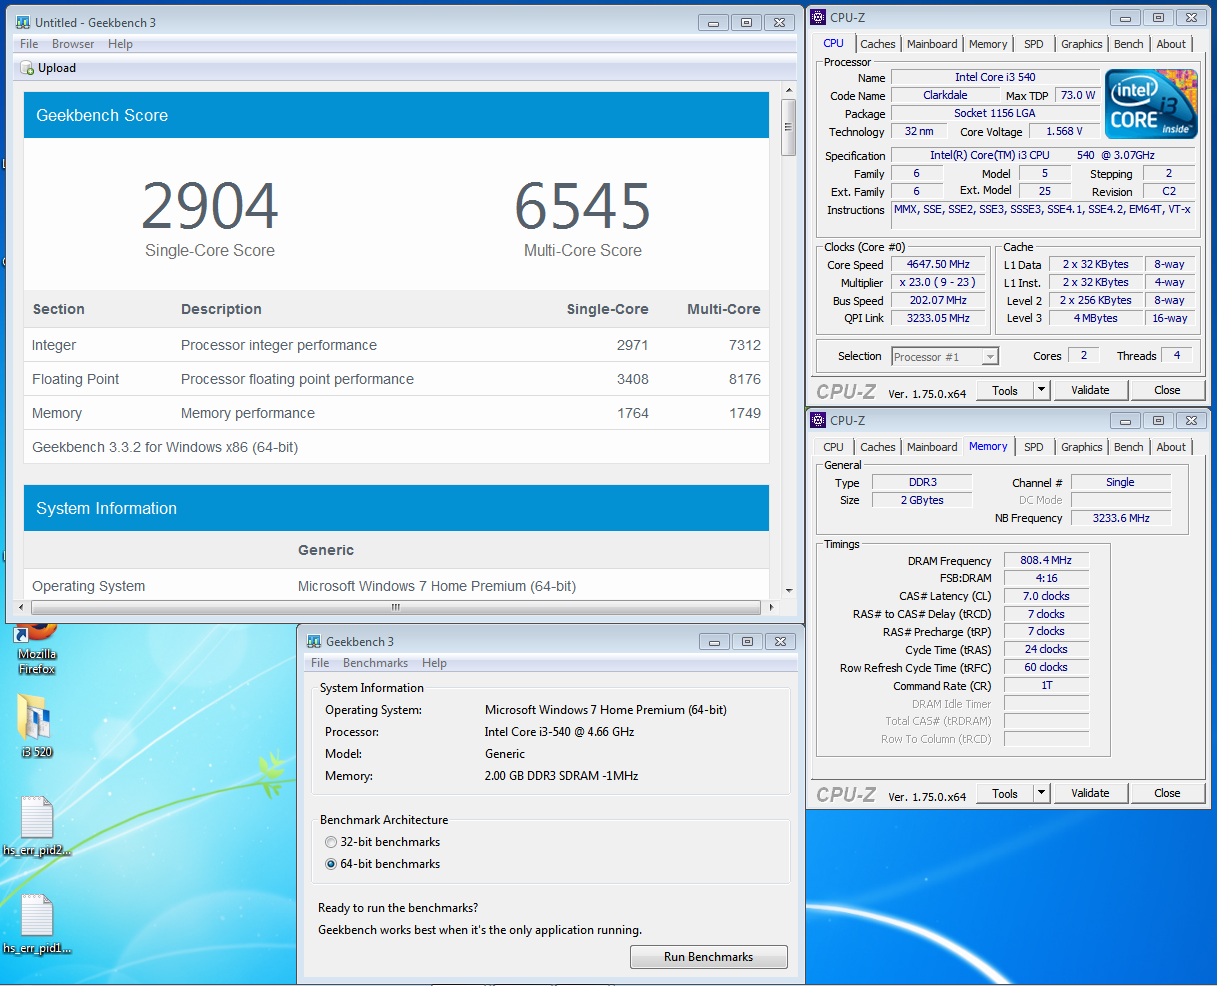Click vertical scrollbar thumb in Geekbench results
1217x986 pixels.
pyautogui.click(x=788, y=126)
